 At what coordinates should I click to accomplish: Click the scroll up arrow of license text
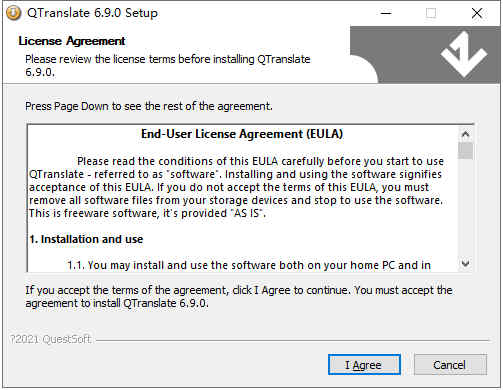pos(465,134)
